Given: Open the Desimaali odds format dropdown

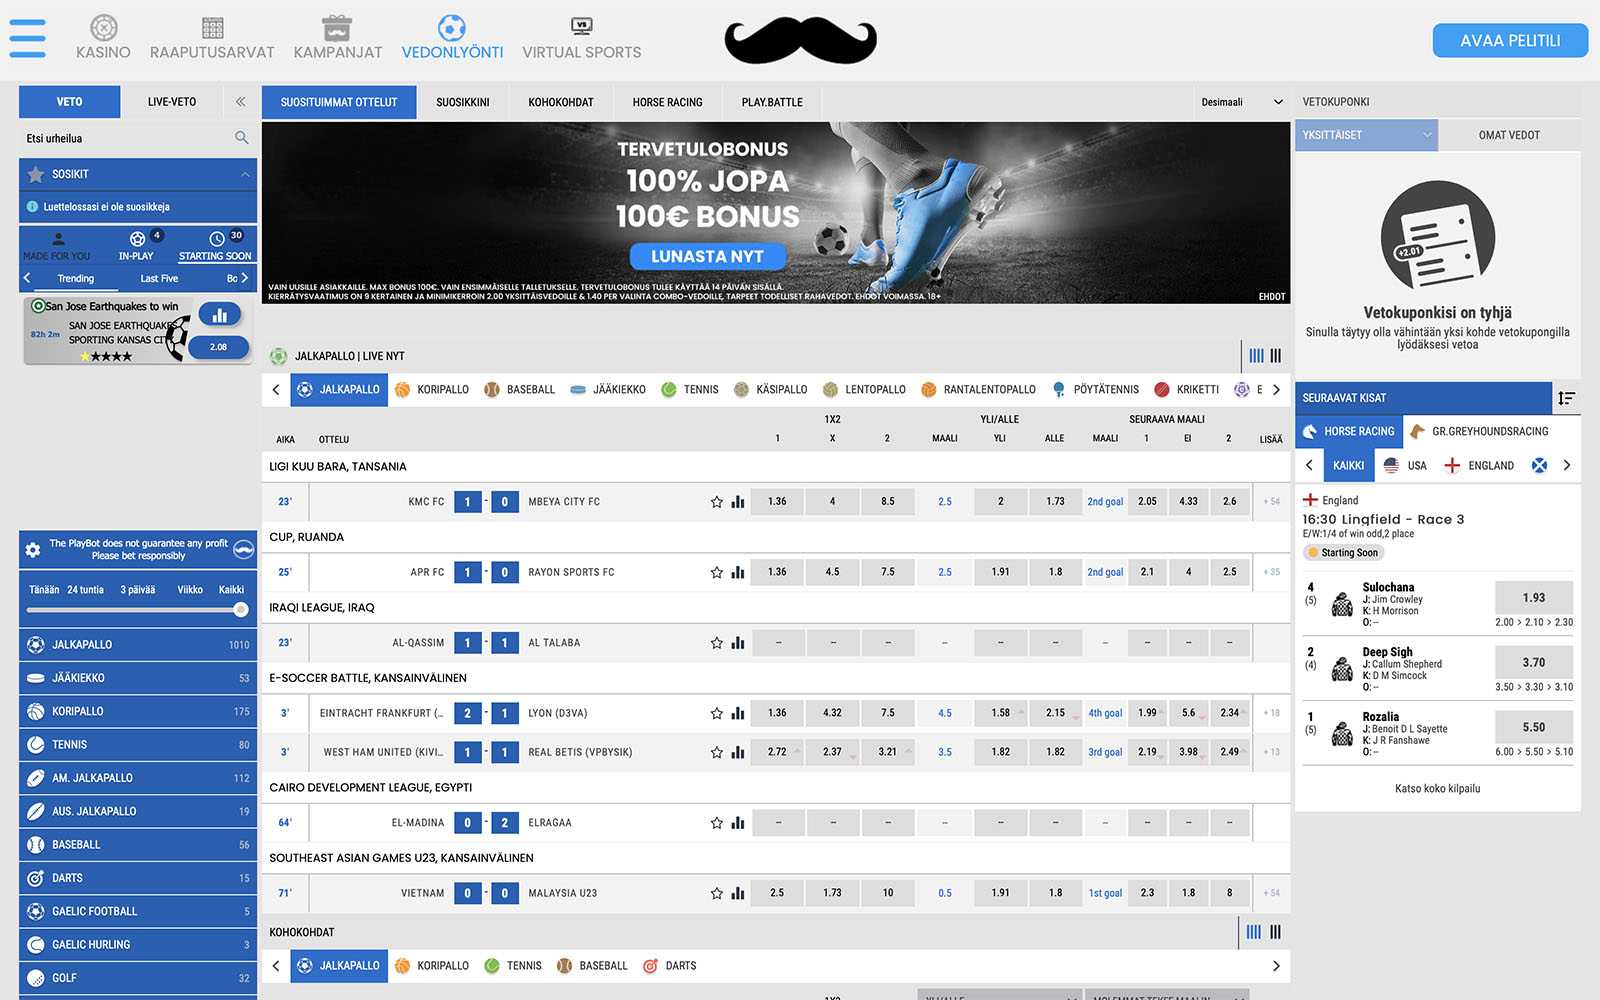Looking at the screenshot, I should 1241,102.
